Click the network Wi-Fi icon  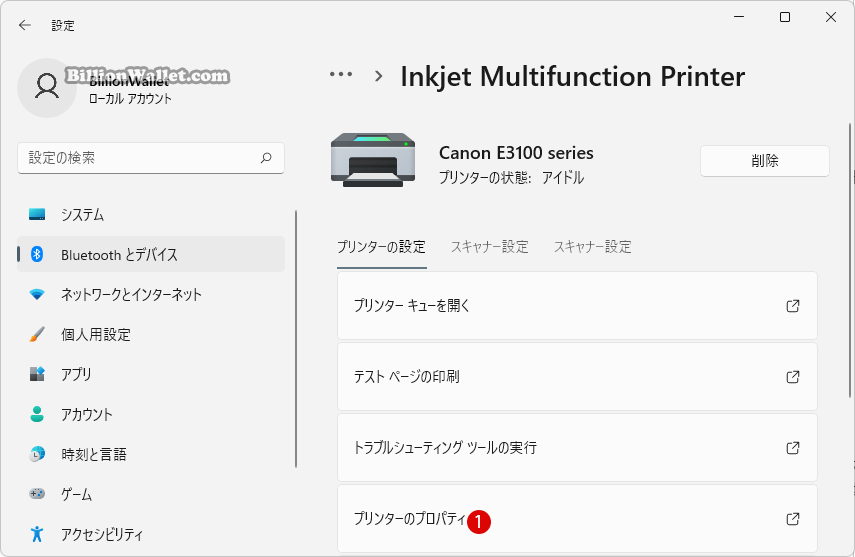(x=37, y=295)
